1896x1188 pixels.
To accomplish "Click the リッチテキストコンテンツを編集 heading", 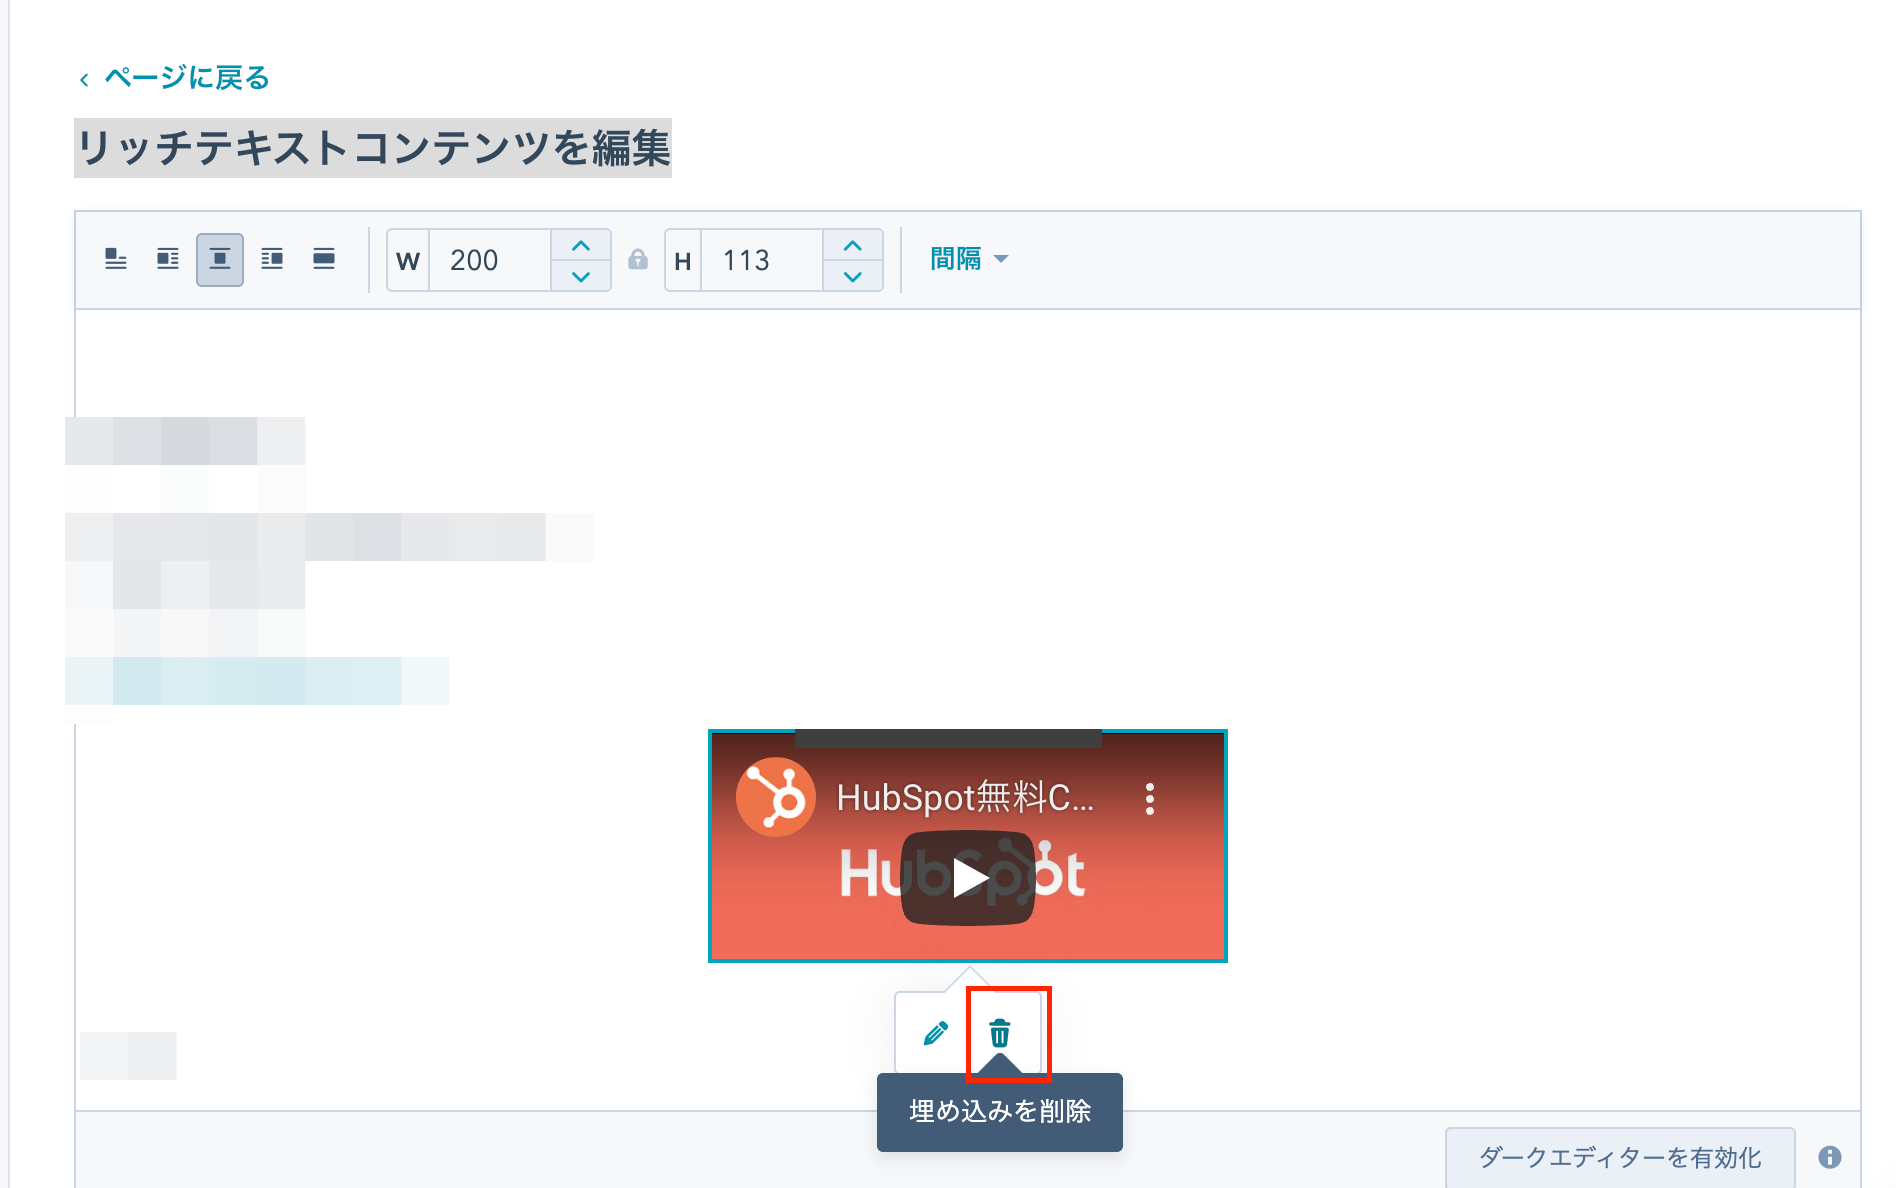I will click(373, 148).
